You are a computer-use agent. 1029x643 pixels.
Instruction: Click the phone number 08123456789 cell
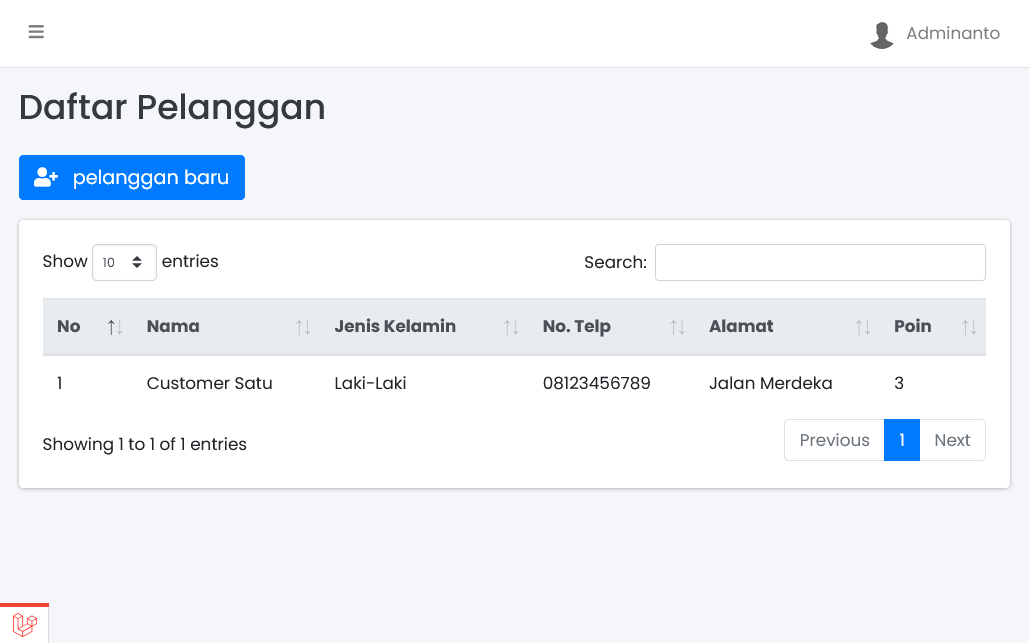(596, 383)
